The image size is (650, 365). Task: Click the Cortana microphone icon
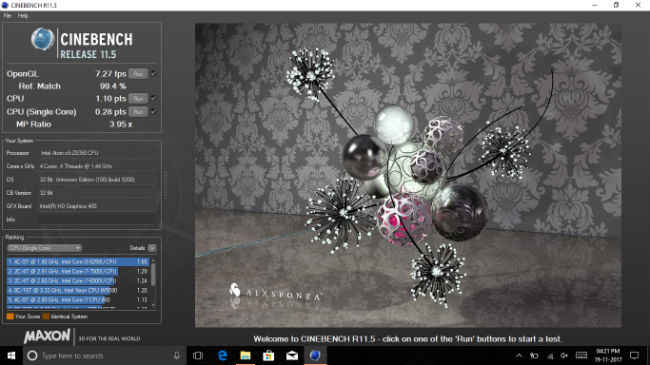tap(177, 356)
